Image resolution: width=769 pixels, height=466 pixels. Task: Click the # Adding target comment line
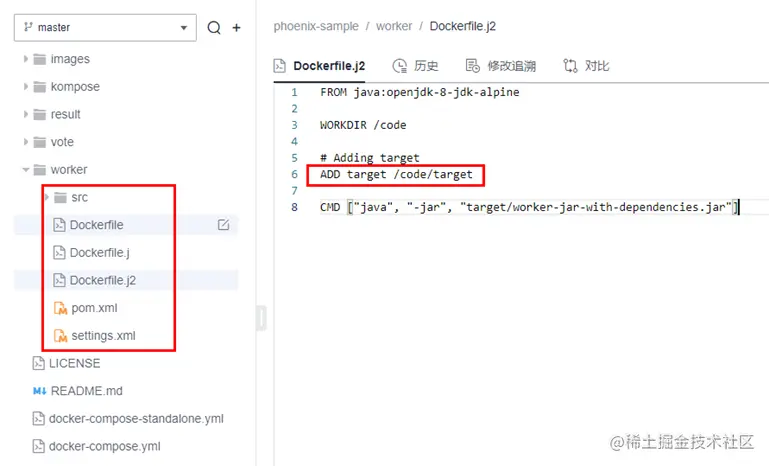(370, 158)
